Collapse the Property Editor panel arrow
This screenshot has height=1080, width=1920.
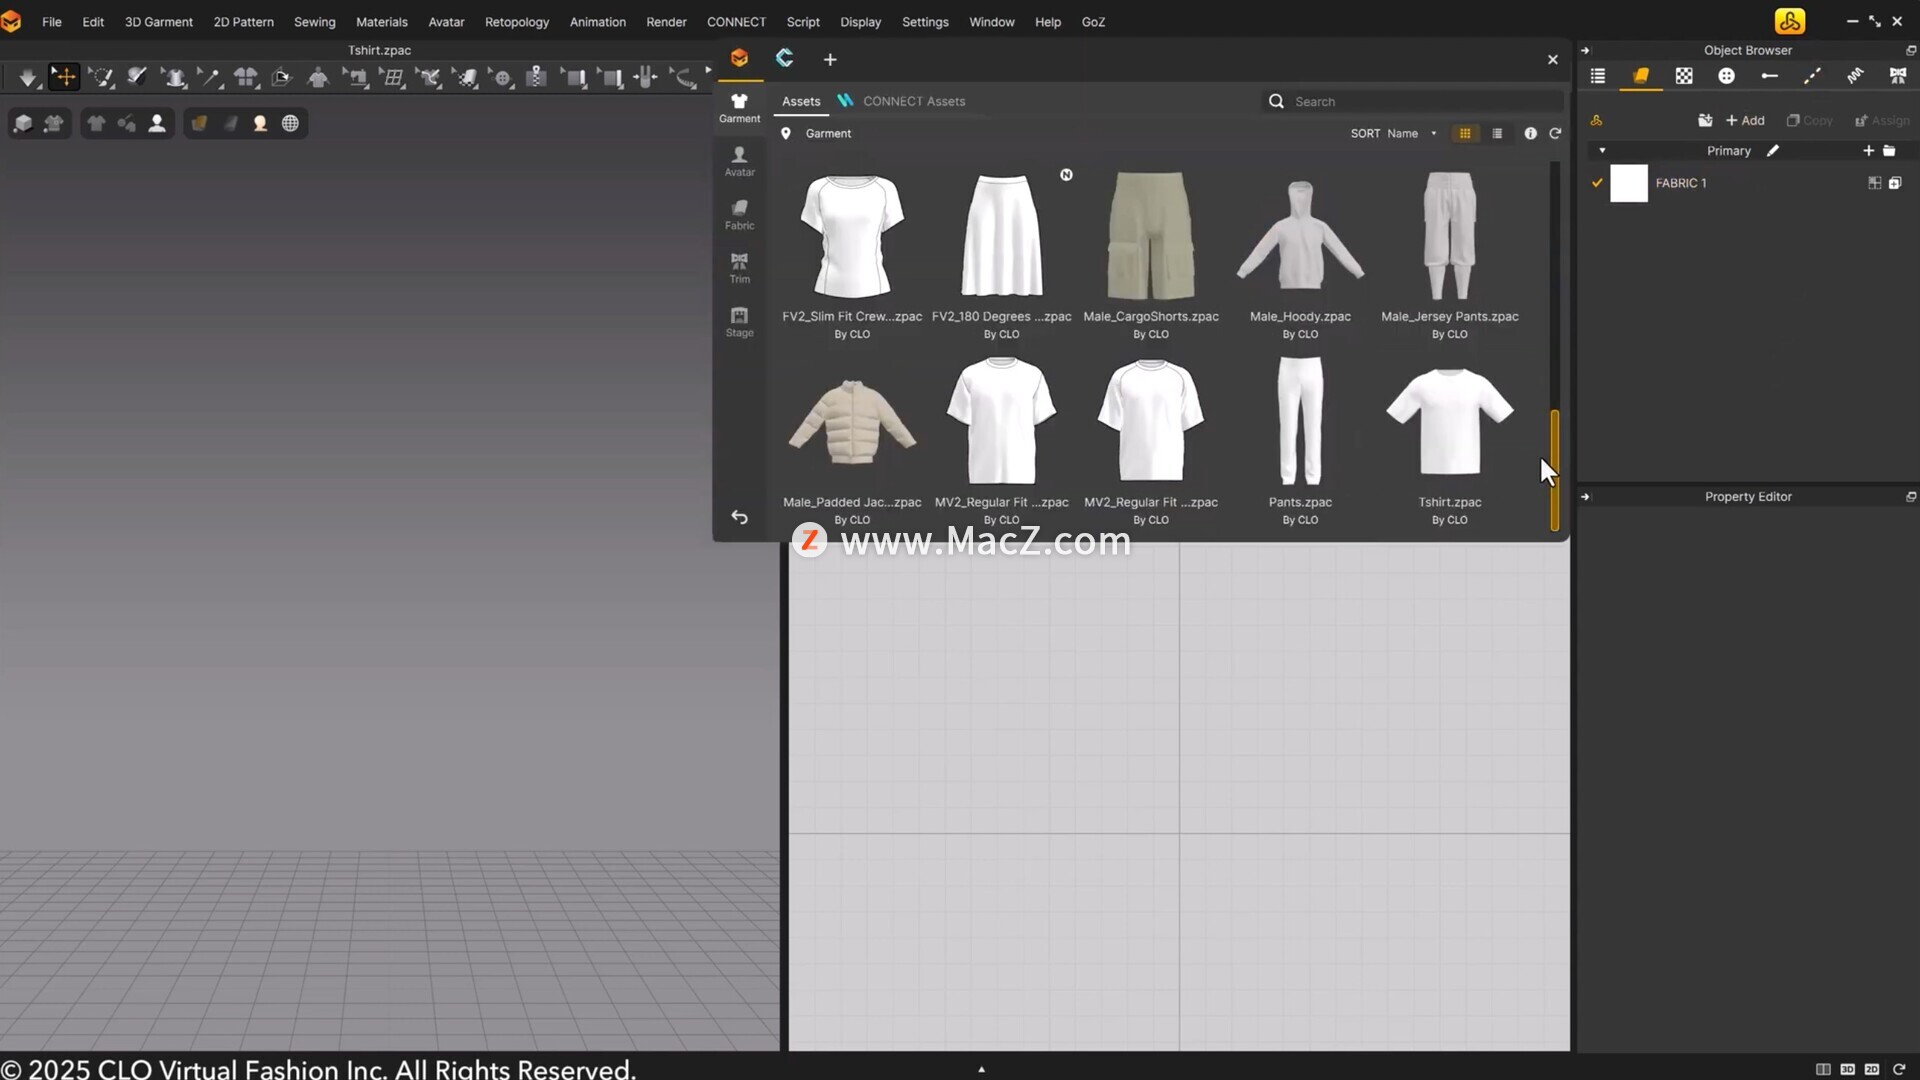point(1585,496)
